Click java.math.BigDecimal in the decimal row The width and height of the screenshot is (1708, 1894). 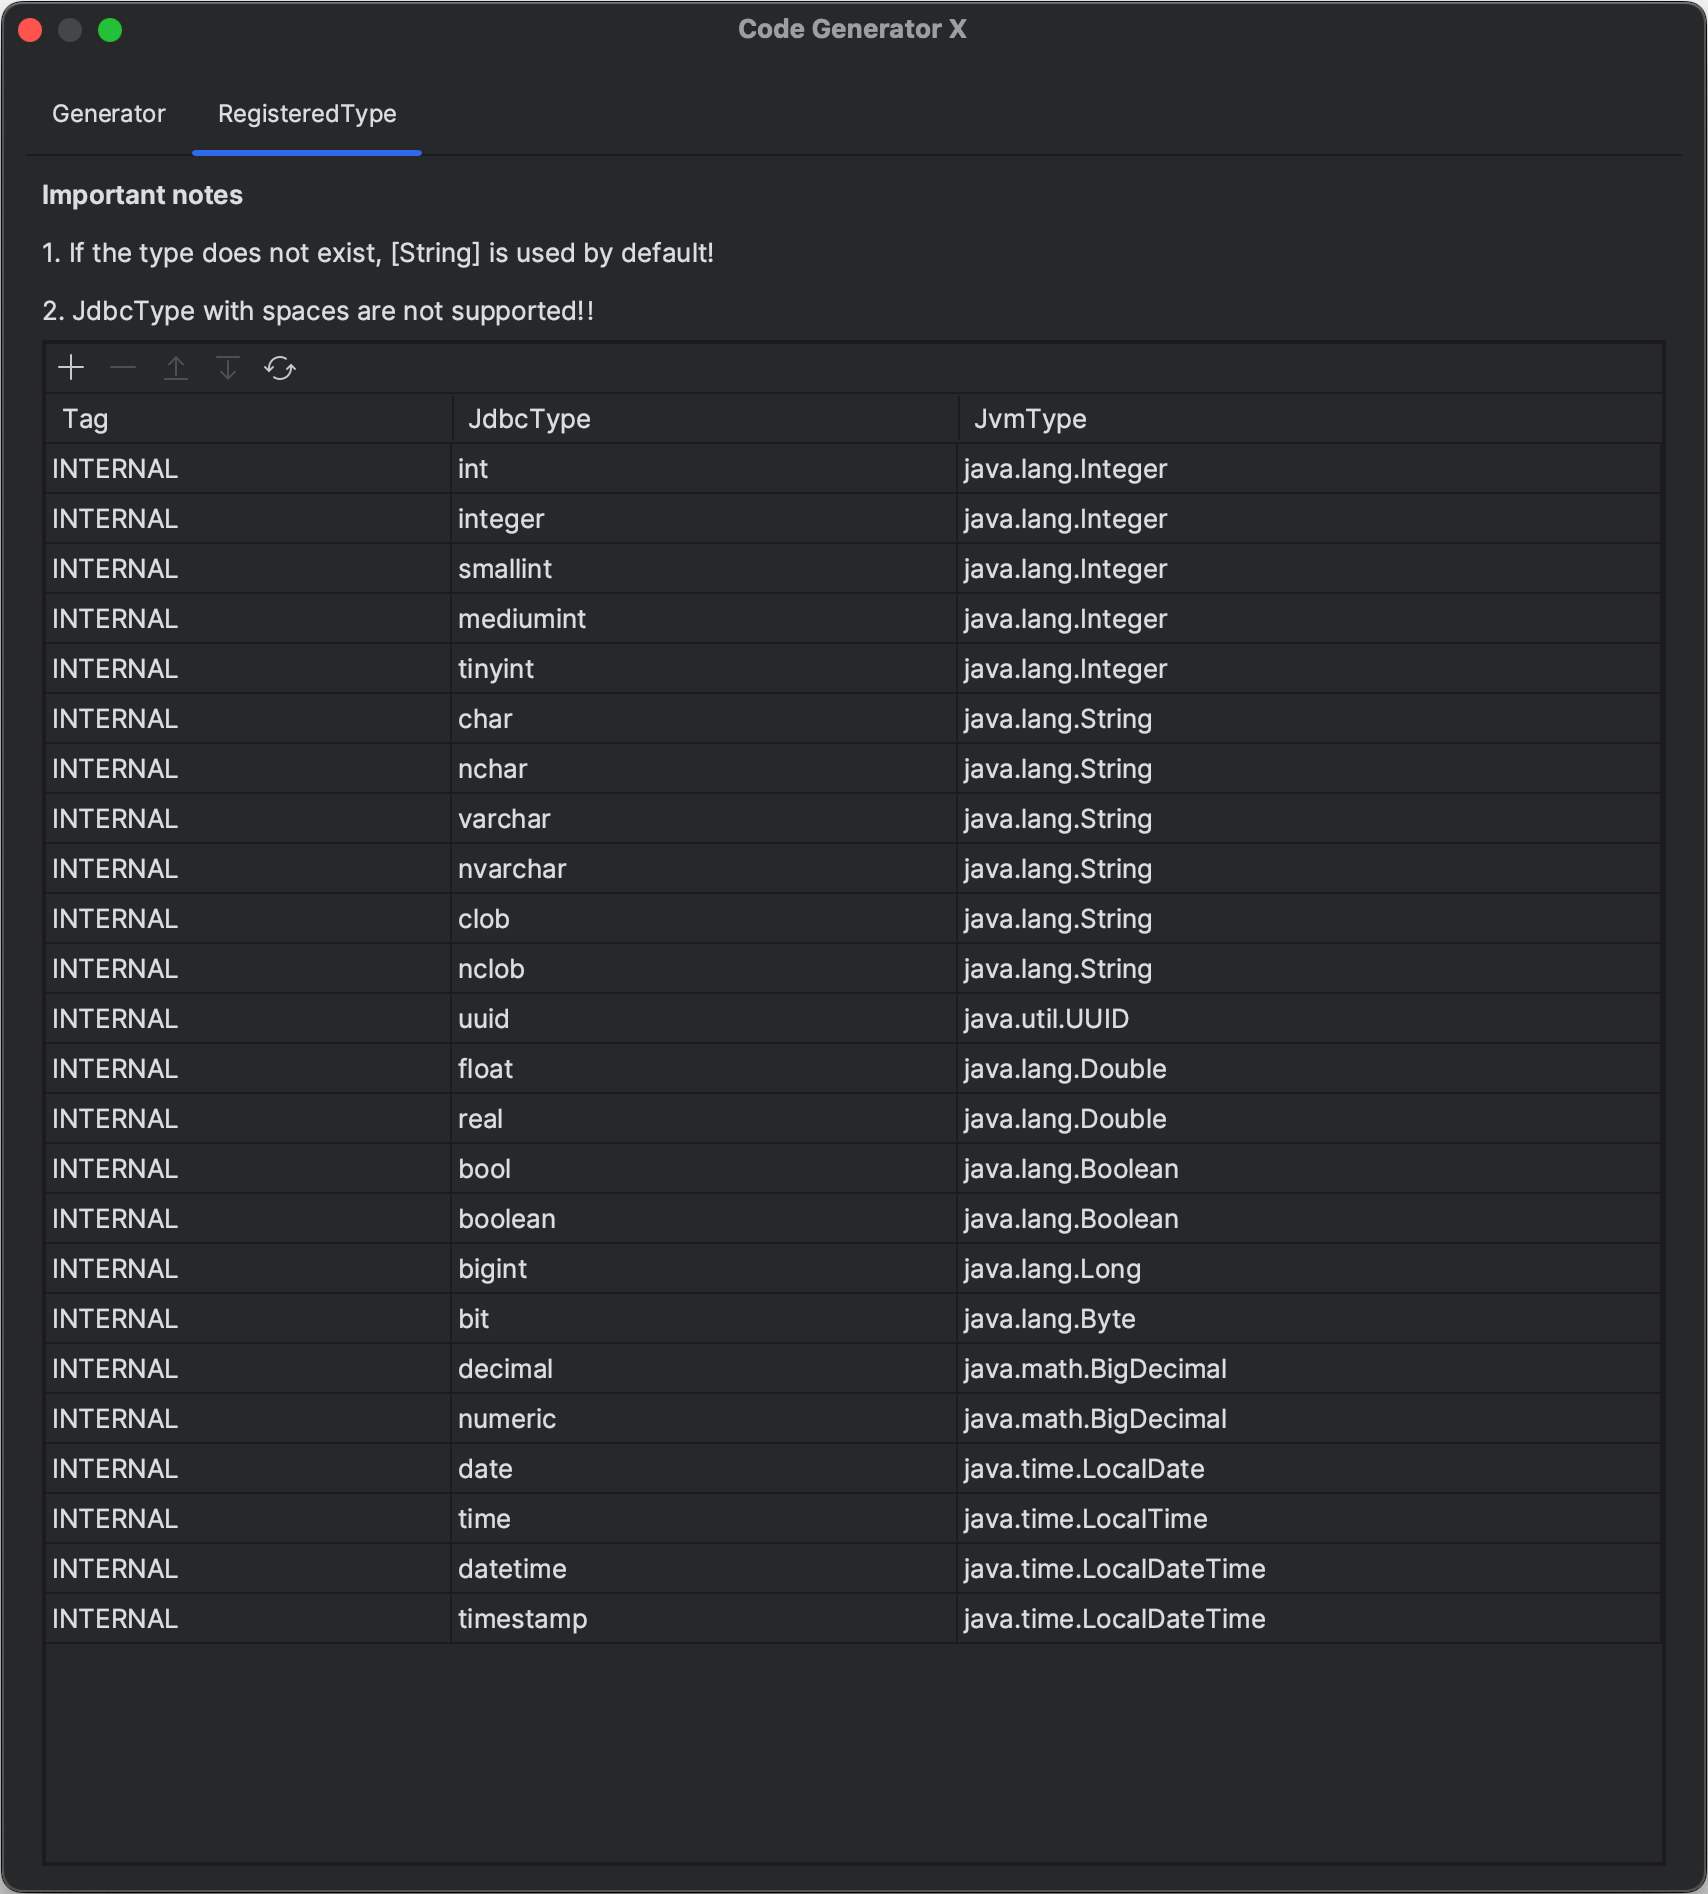[1309, 1369]
